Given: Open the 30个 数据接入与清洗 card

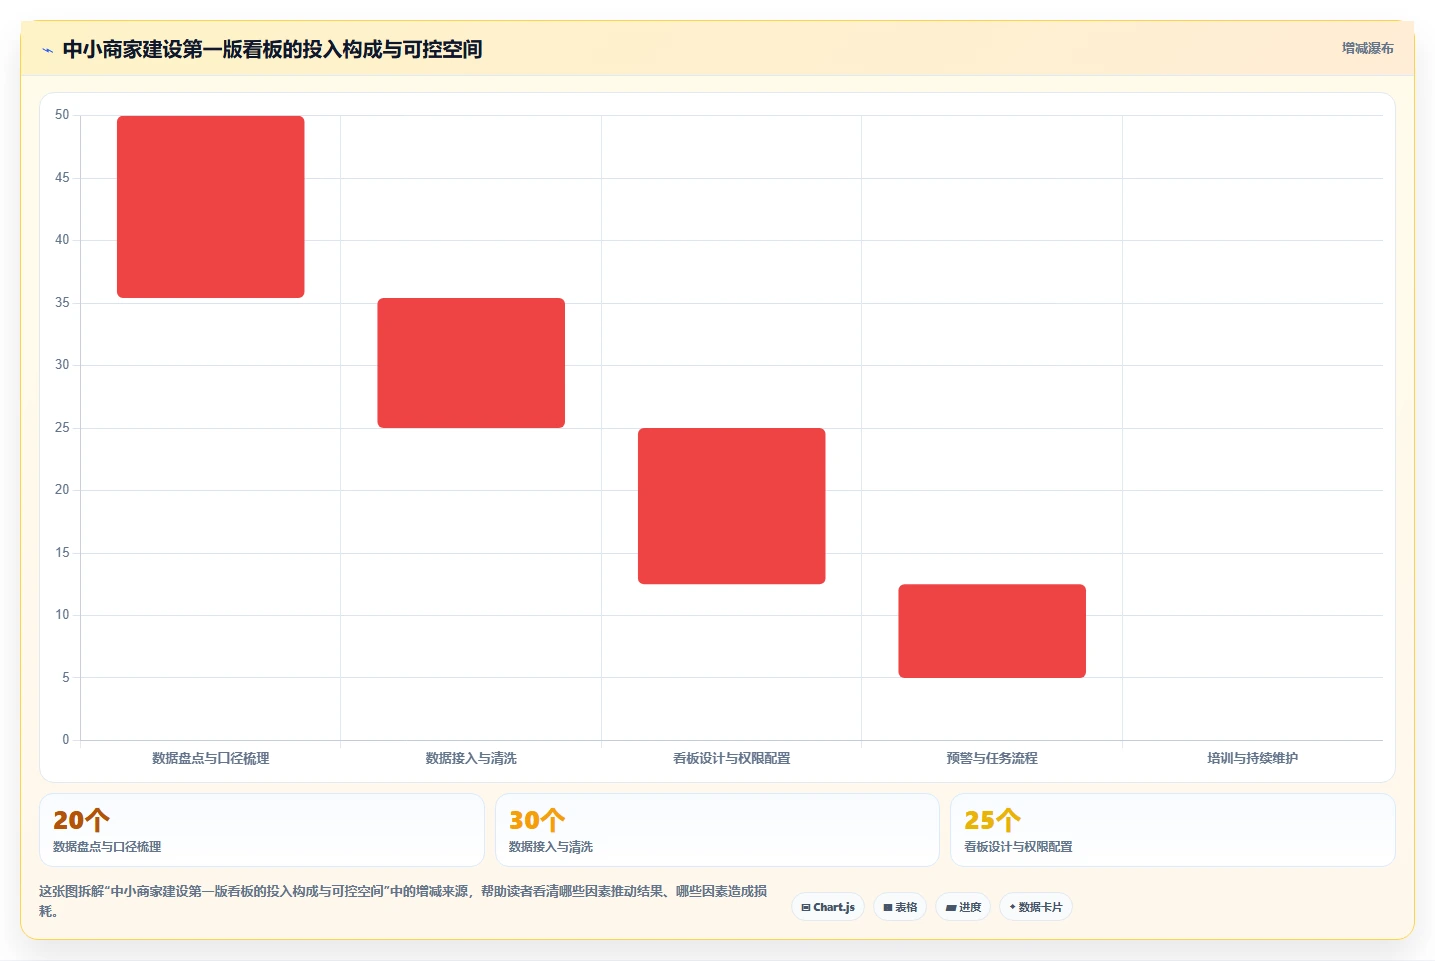Looking at the screenshot, I should click(x=717, y=830).
